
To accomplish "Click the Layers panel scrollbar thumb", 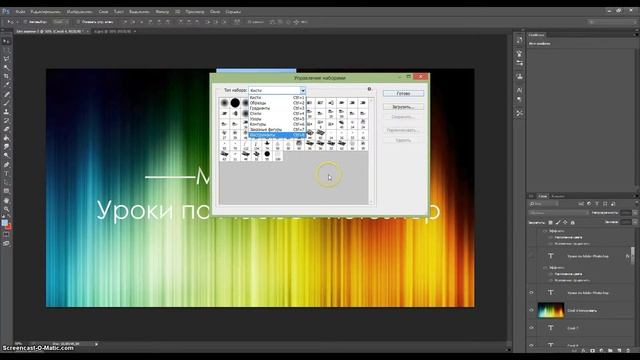I will pyautogui.click(x=633, y=255).
